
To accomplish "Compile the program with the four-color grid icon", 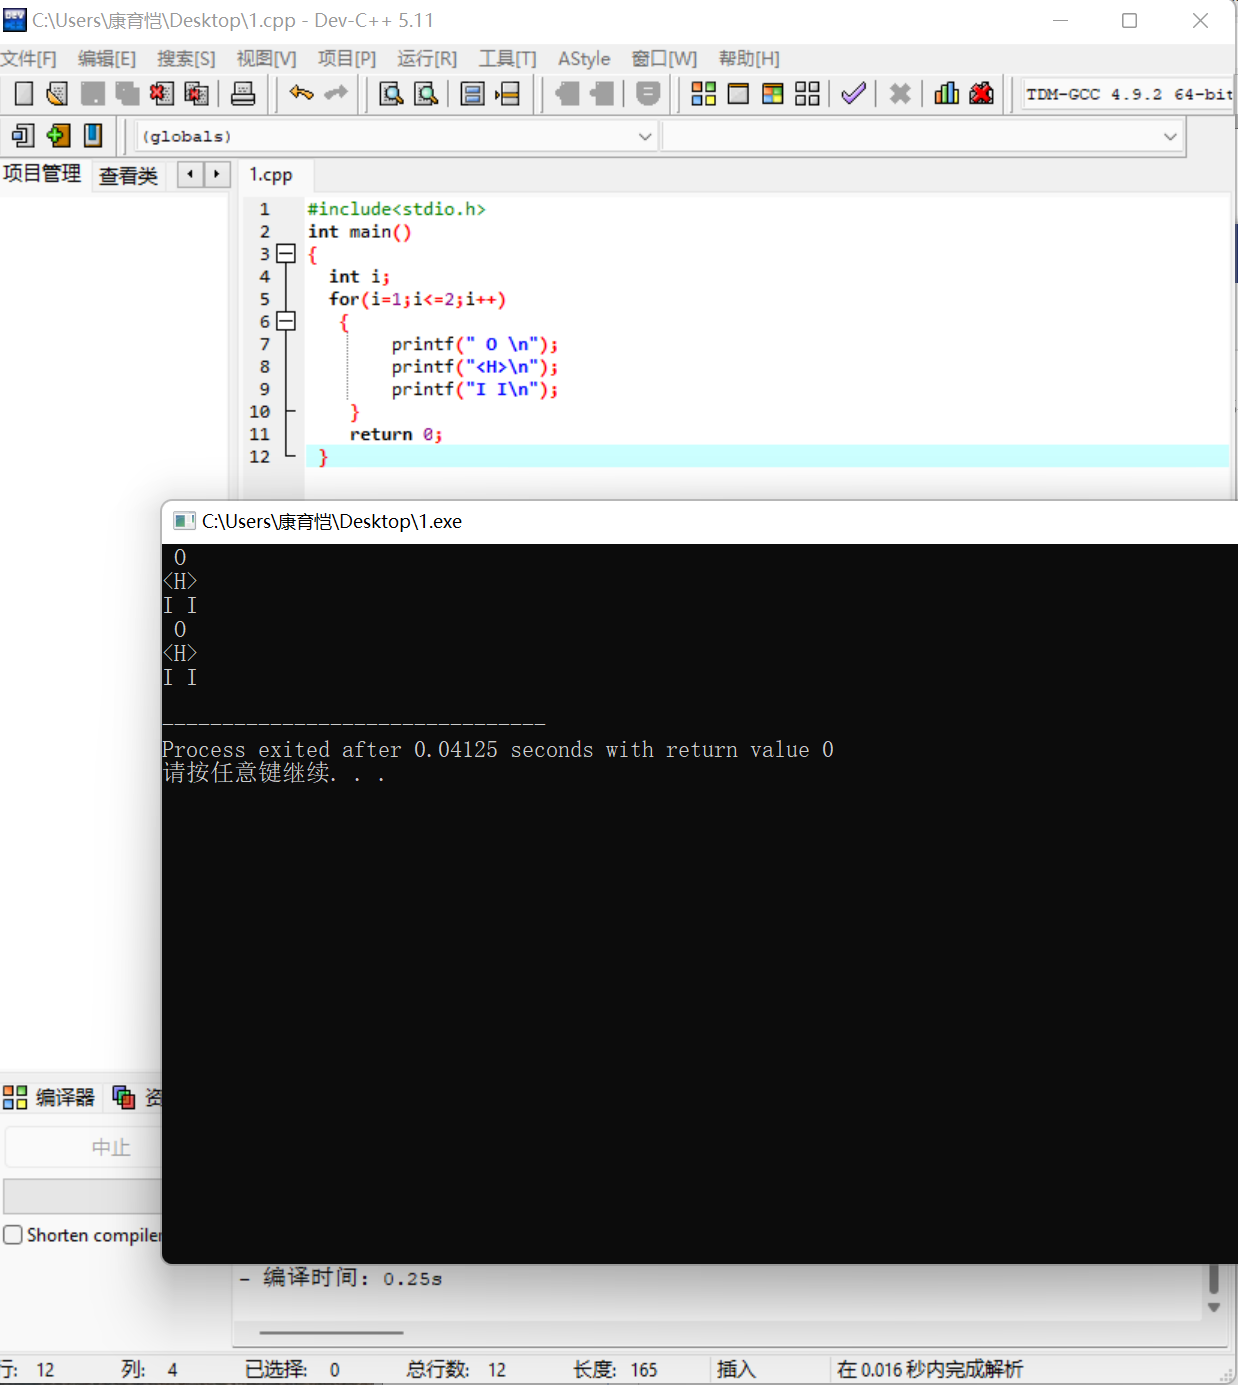I will 704,94.
